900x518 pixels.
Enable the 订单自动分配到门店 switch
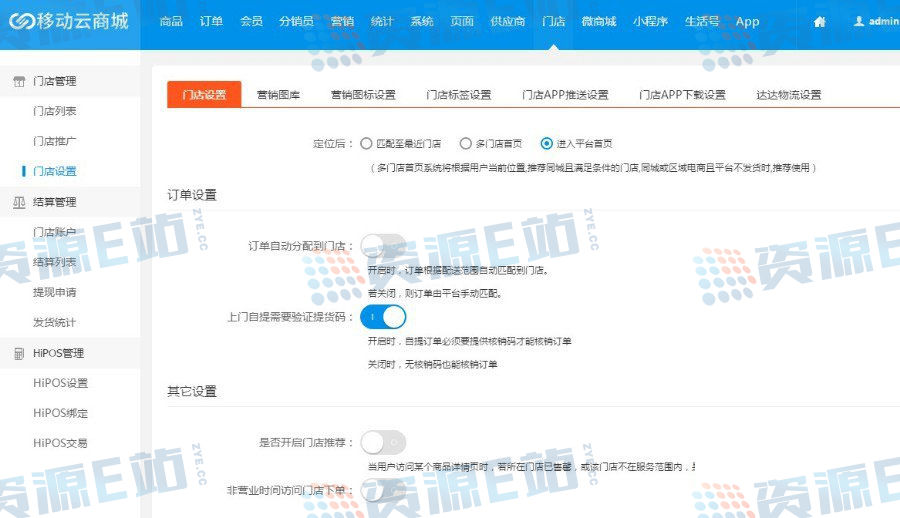click(383, 246)
